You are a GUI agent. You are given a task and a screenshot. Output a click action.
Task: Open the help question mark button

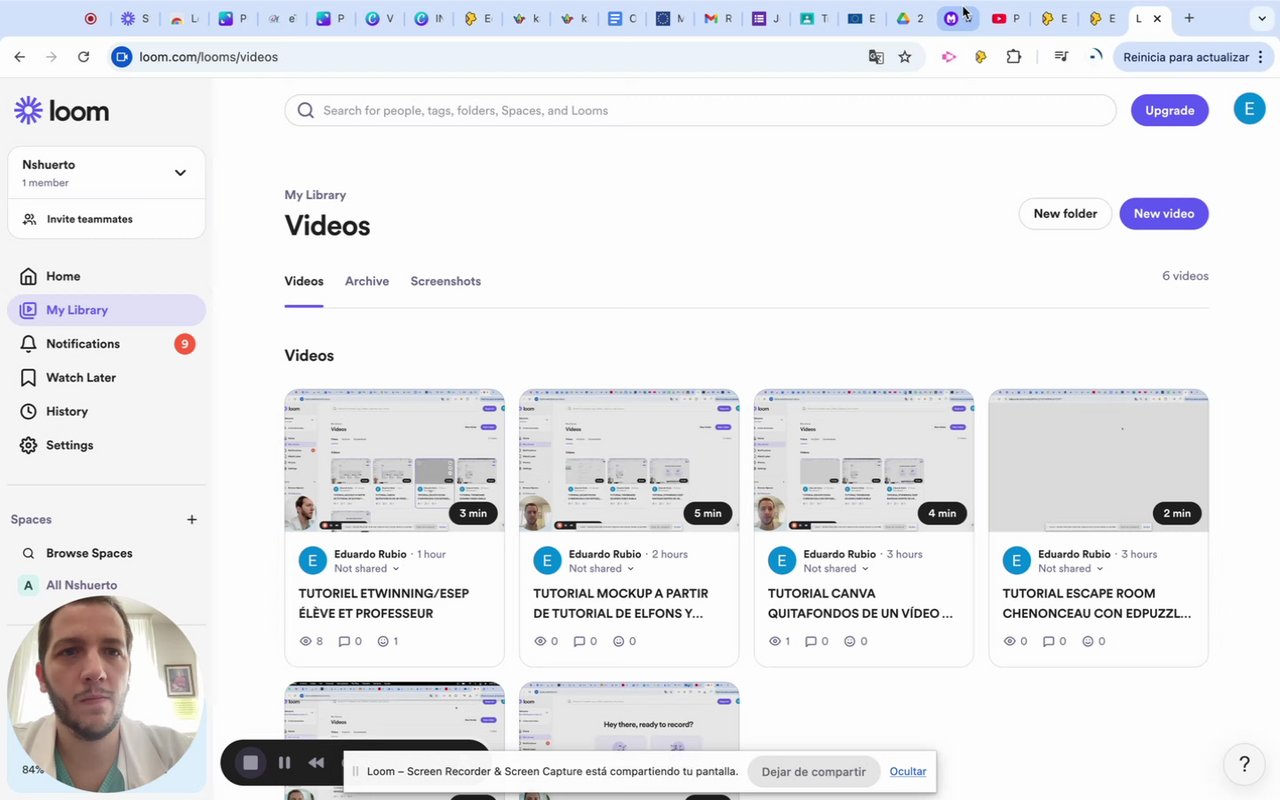pos(1244,765)
